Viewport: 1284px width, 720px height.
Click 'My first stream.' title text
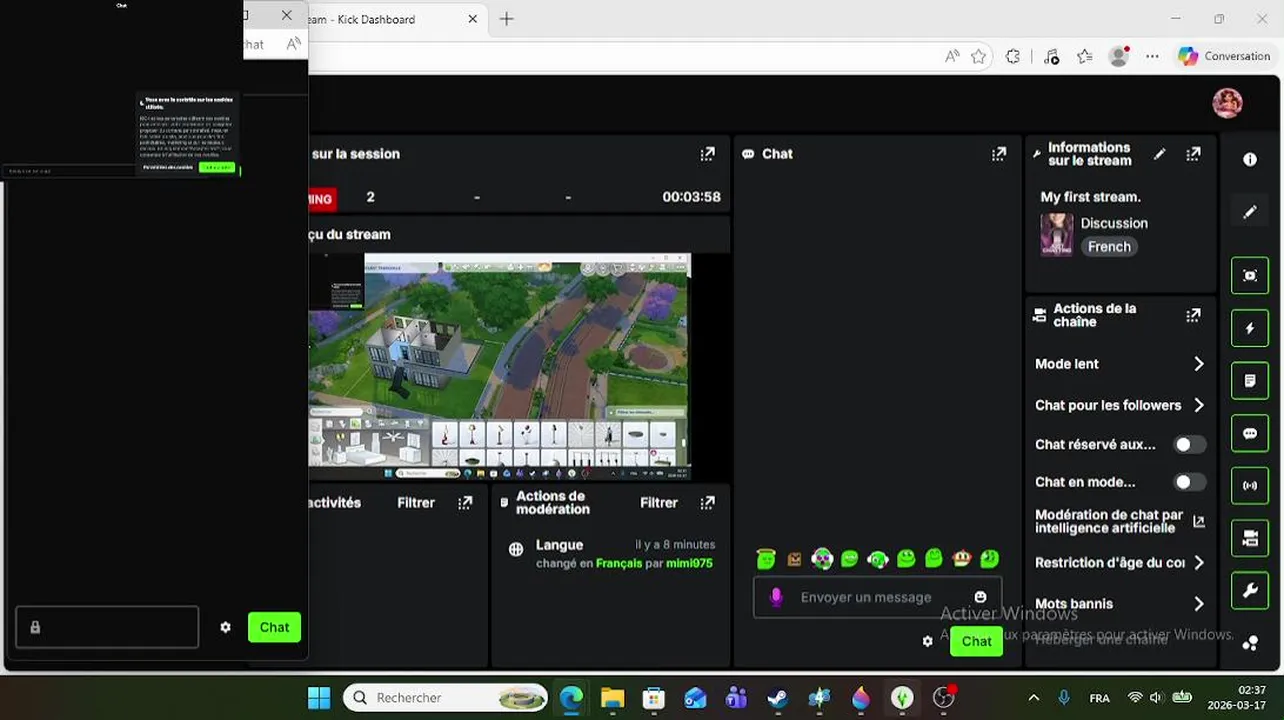pyautogui.click(x=1090, y=197)
